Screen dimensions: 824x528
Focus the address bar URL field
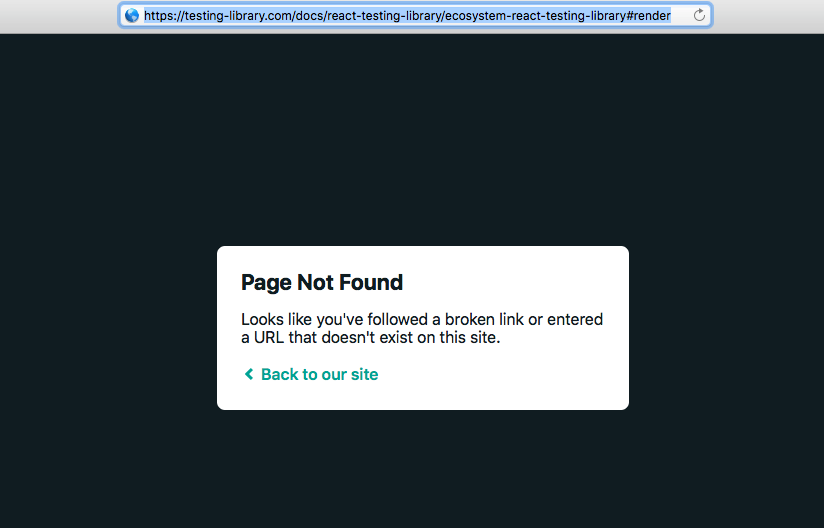click(x=415, y=15)
